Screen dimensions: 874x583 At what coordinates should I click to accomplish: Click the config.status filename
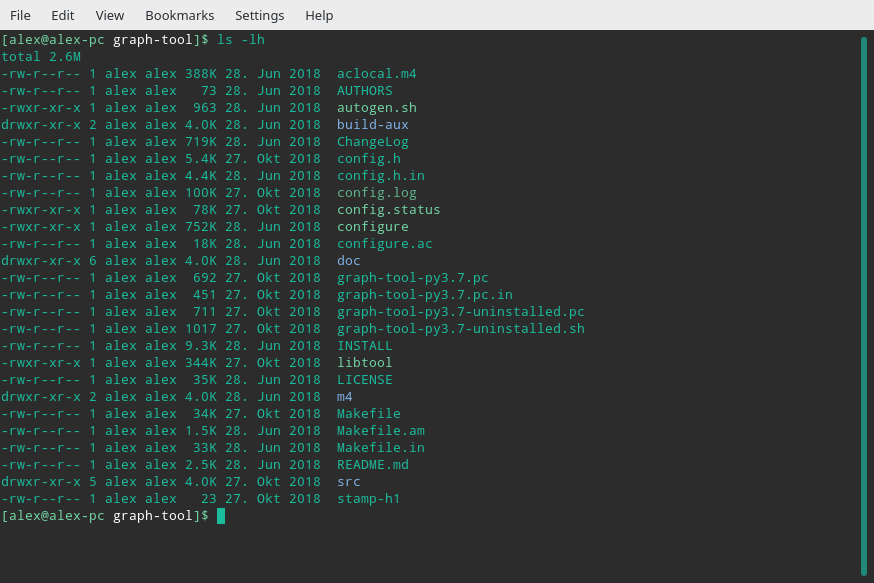(x=388, y=210)
